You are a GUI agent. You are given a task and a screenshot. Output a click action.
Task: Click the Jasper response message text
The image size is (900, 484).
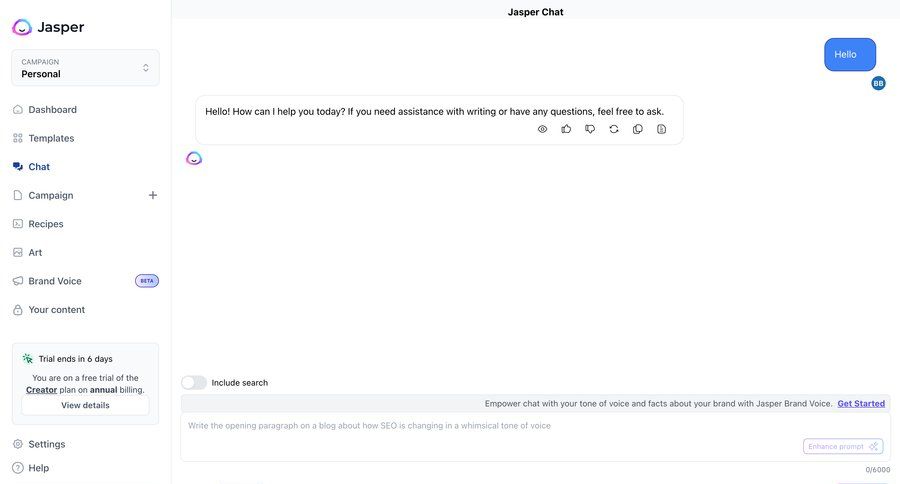[x=435, y=111]
